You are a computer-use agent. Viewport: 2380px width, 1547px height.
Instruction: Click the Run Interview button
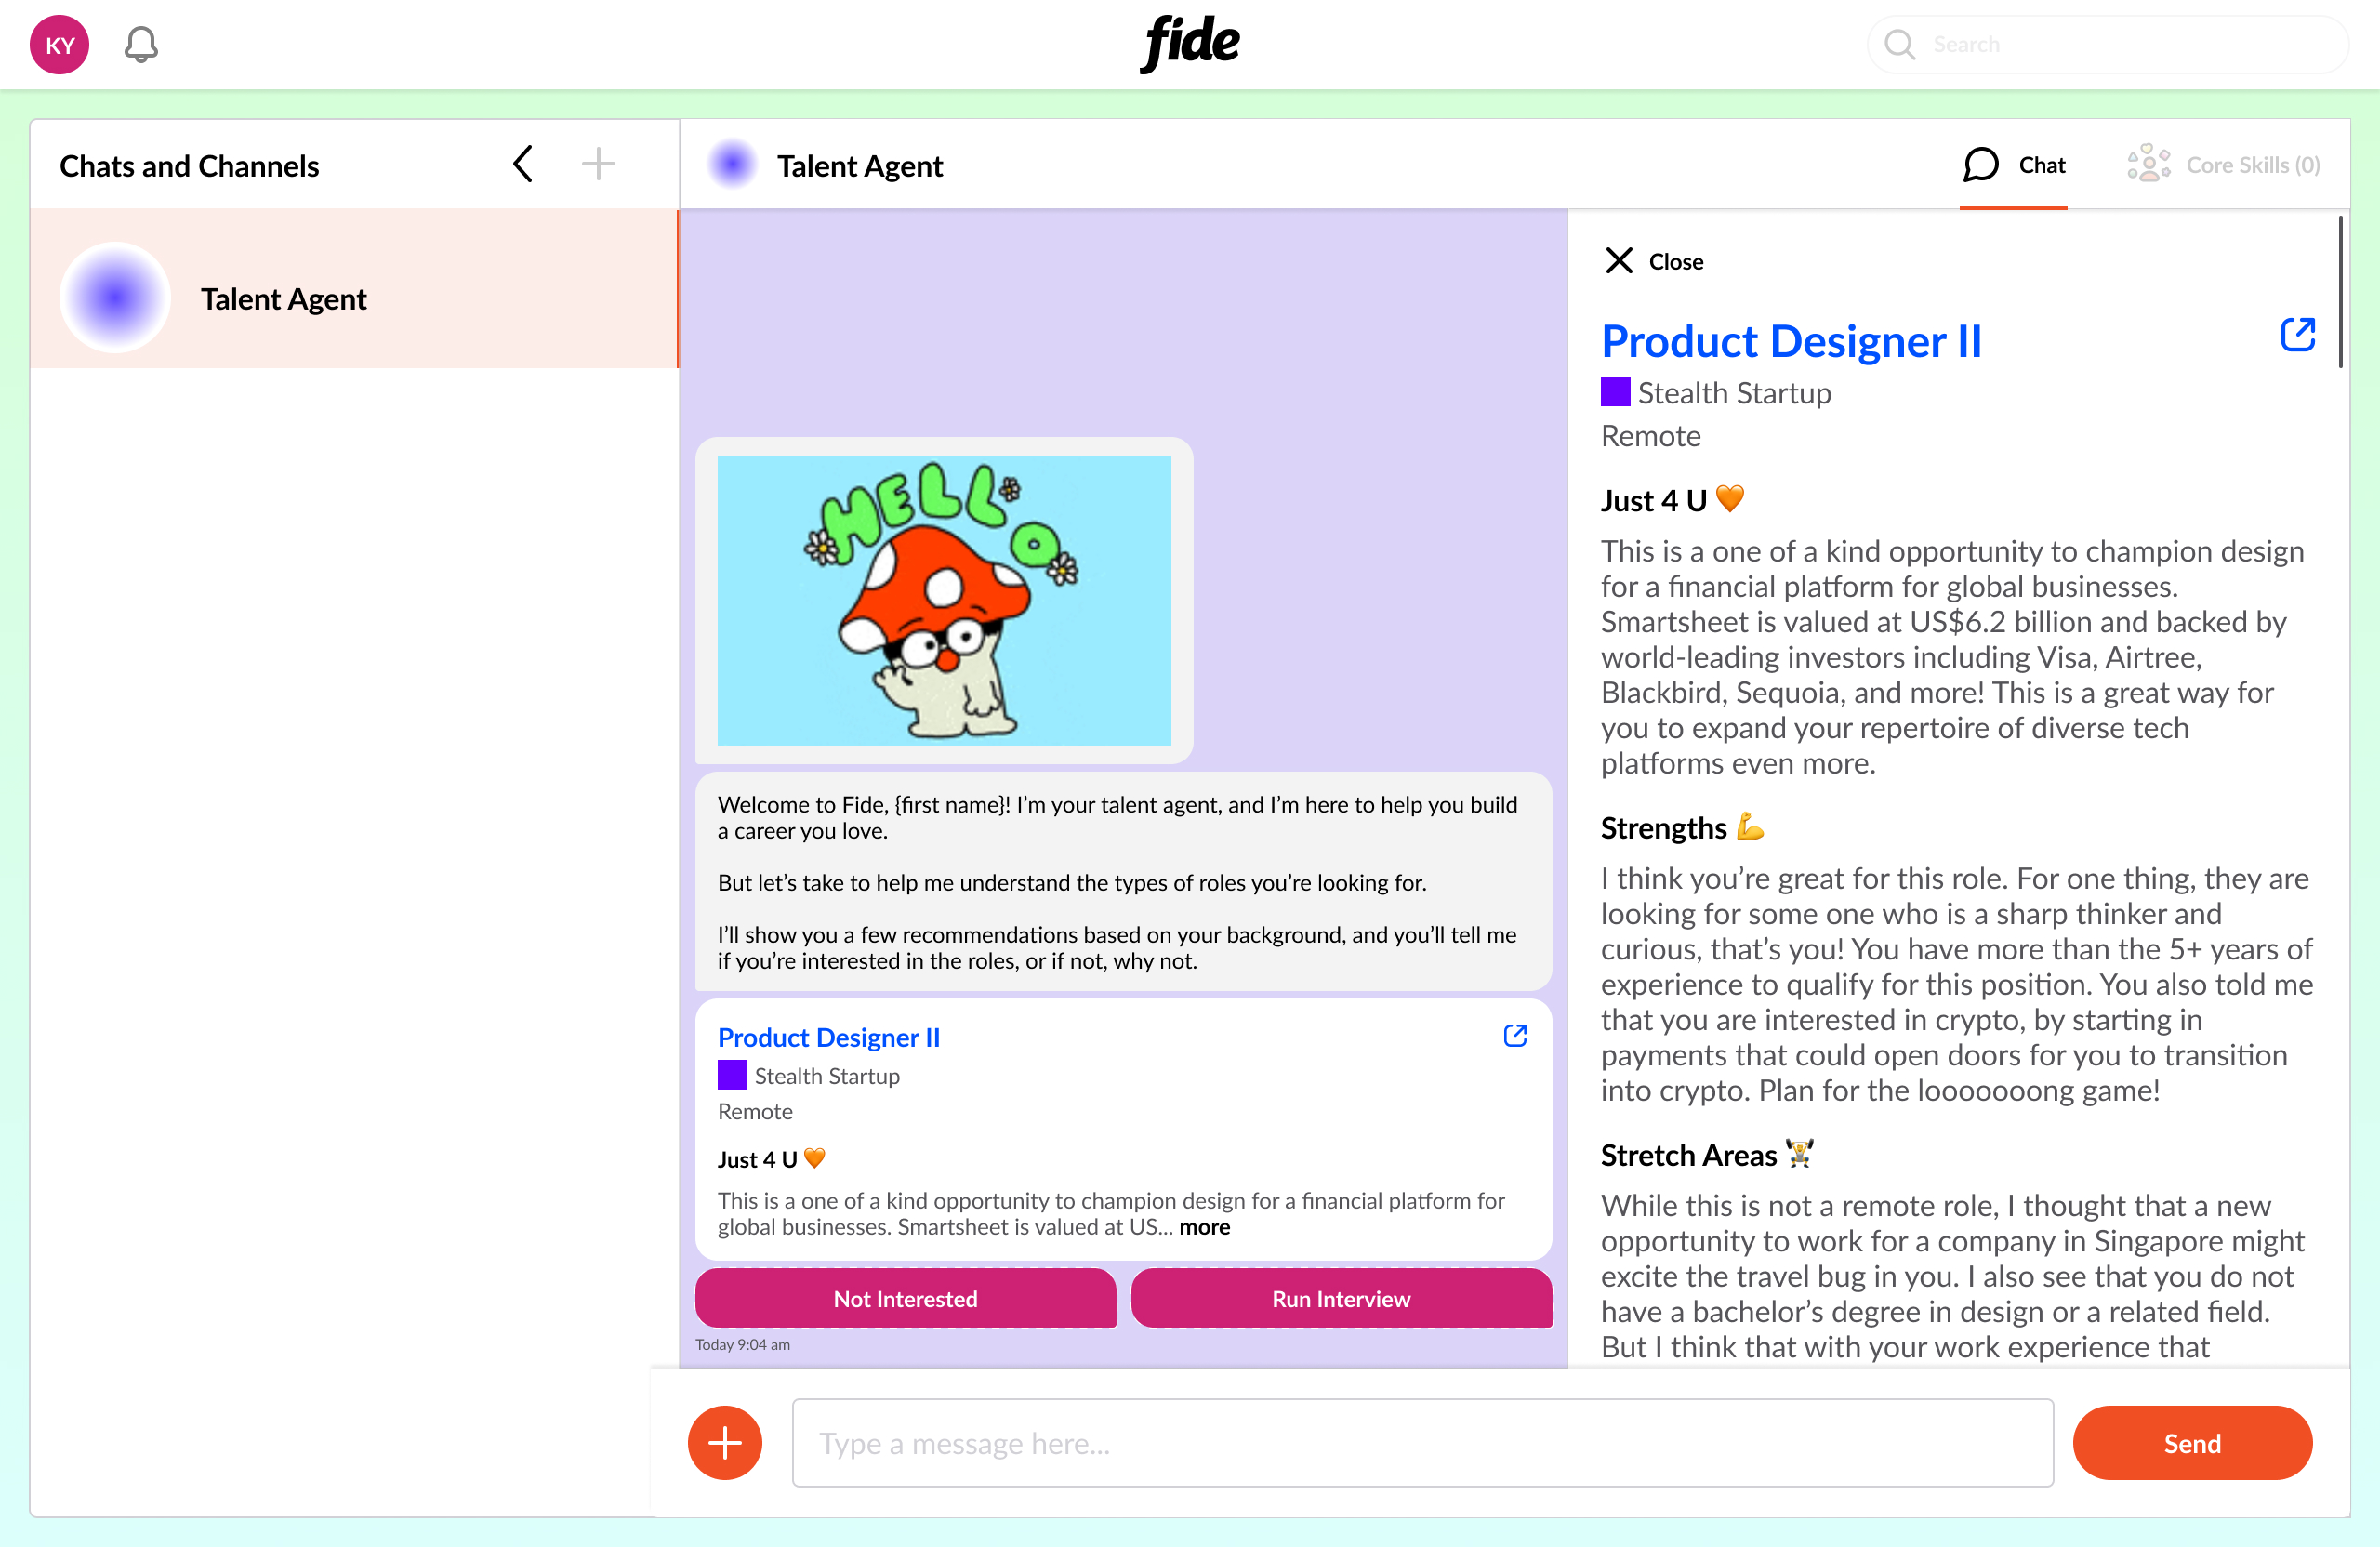tap(1341, 1298)
